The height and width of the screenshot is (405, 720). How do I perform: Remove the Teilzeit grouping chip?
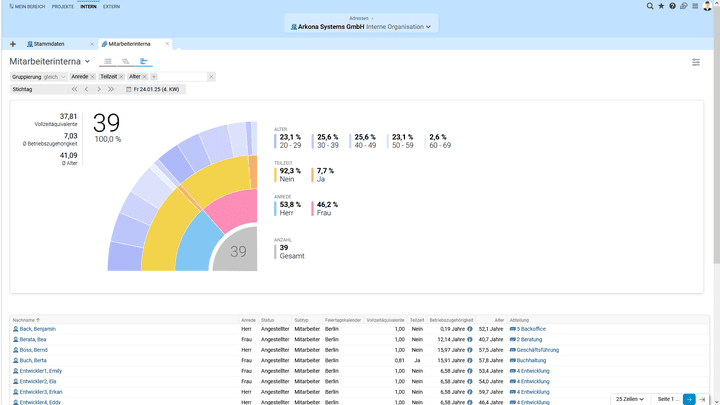(121, 77)
